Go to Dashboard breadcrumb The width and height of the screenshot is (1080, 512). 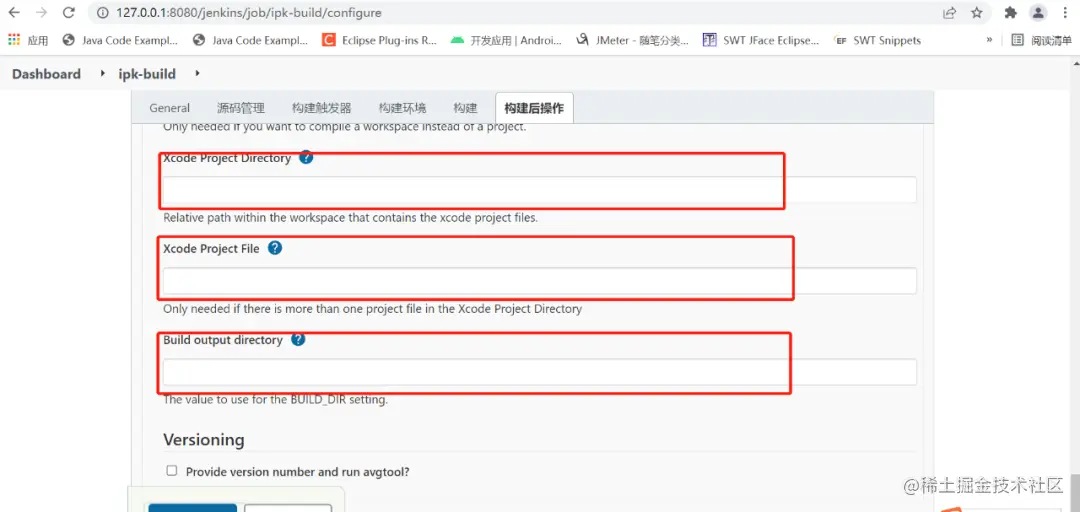coord(46,74)
